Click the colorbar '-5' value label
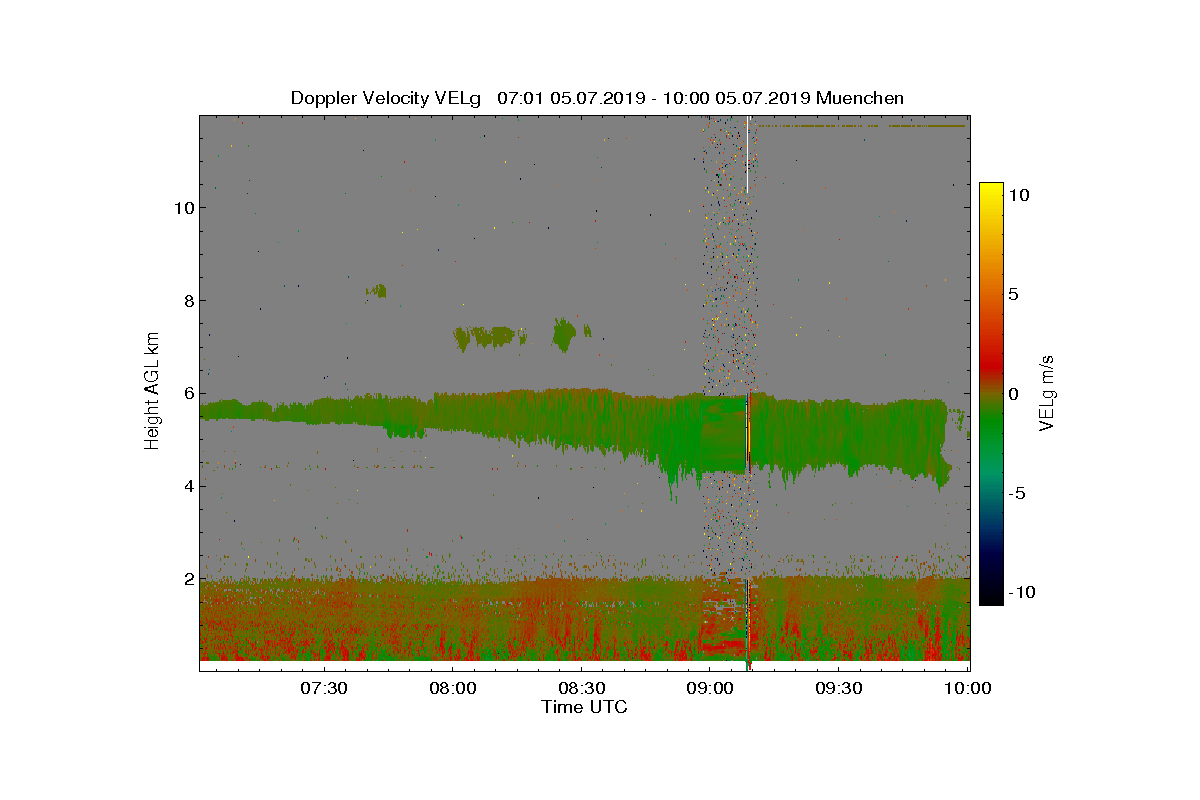This screenshot has width=1200, height=800. 1017,493
